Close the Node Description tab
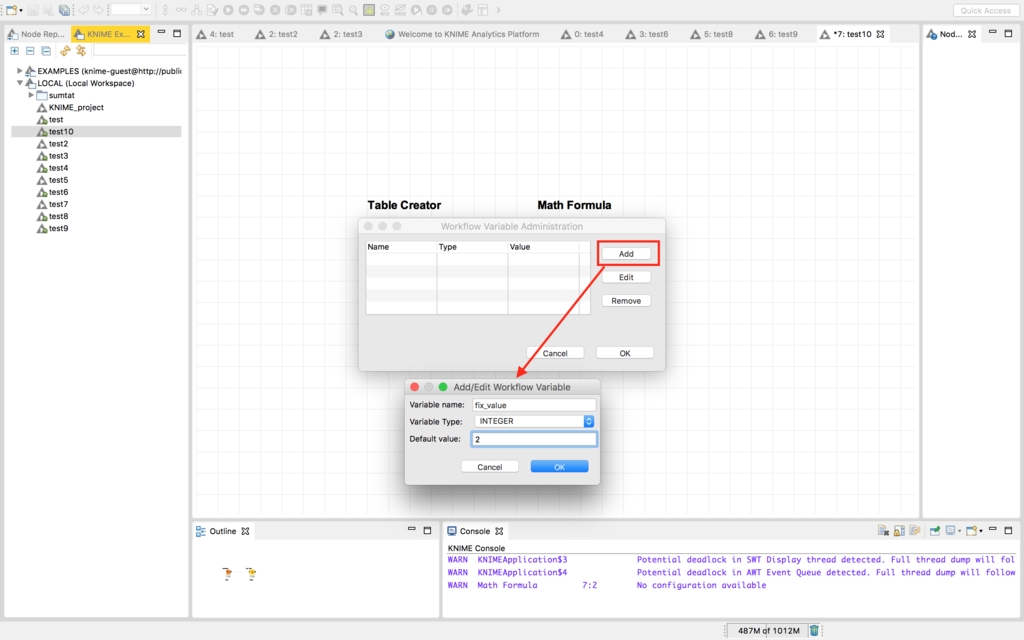1024x640 pixels. coord(972,34)
